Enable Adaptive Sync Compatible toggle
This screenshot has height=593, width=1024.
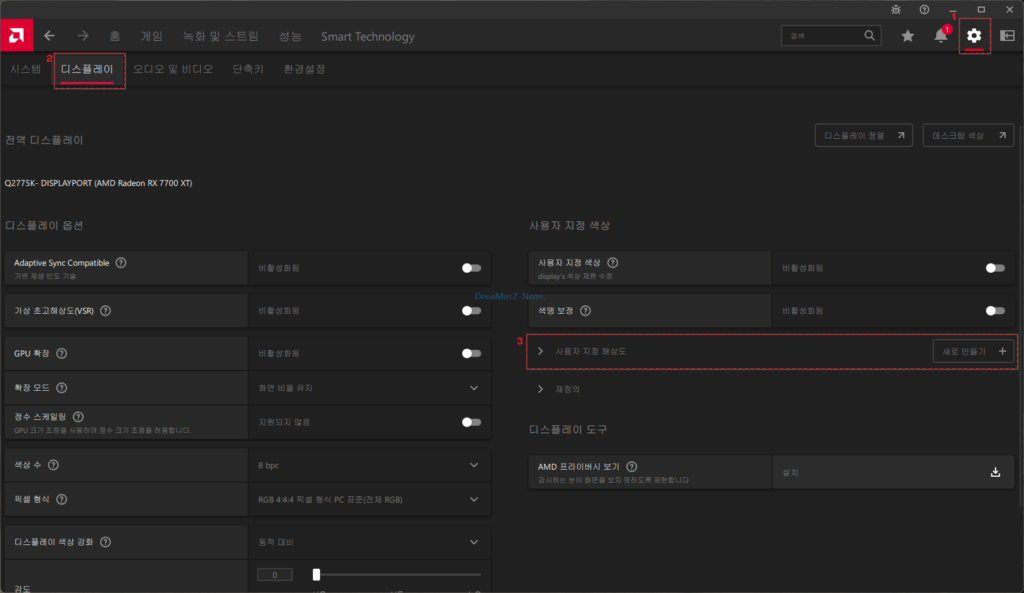pos(471,268)
